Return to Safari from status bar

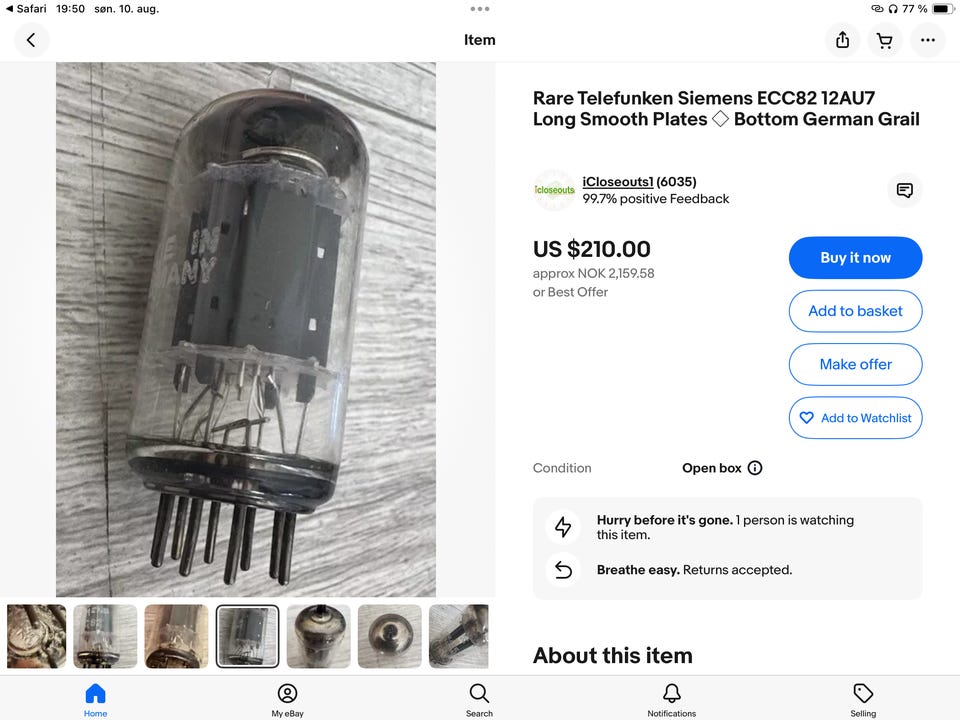pyautogui.click(x=26, y=9)
